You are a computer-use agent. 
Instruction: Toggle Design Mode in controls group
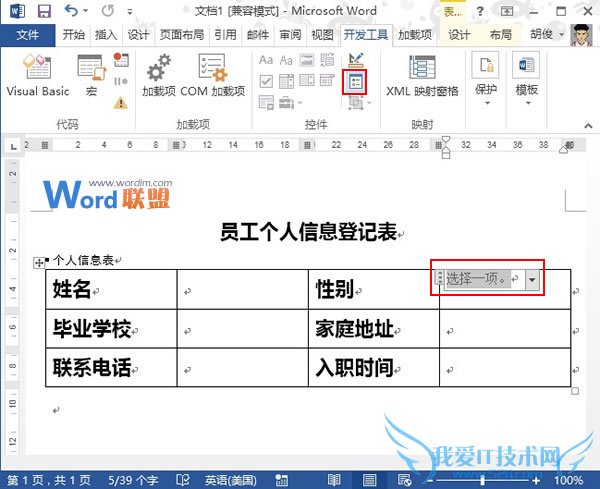[355, 59]
